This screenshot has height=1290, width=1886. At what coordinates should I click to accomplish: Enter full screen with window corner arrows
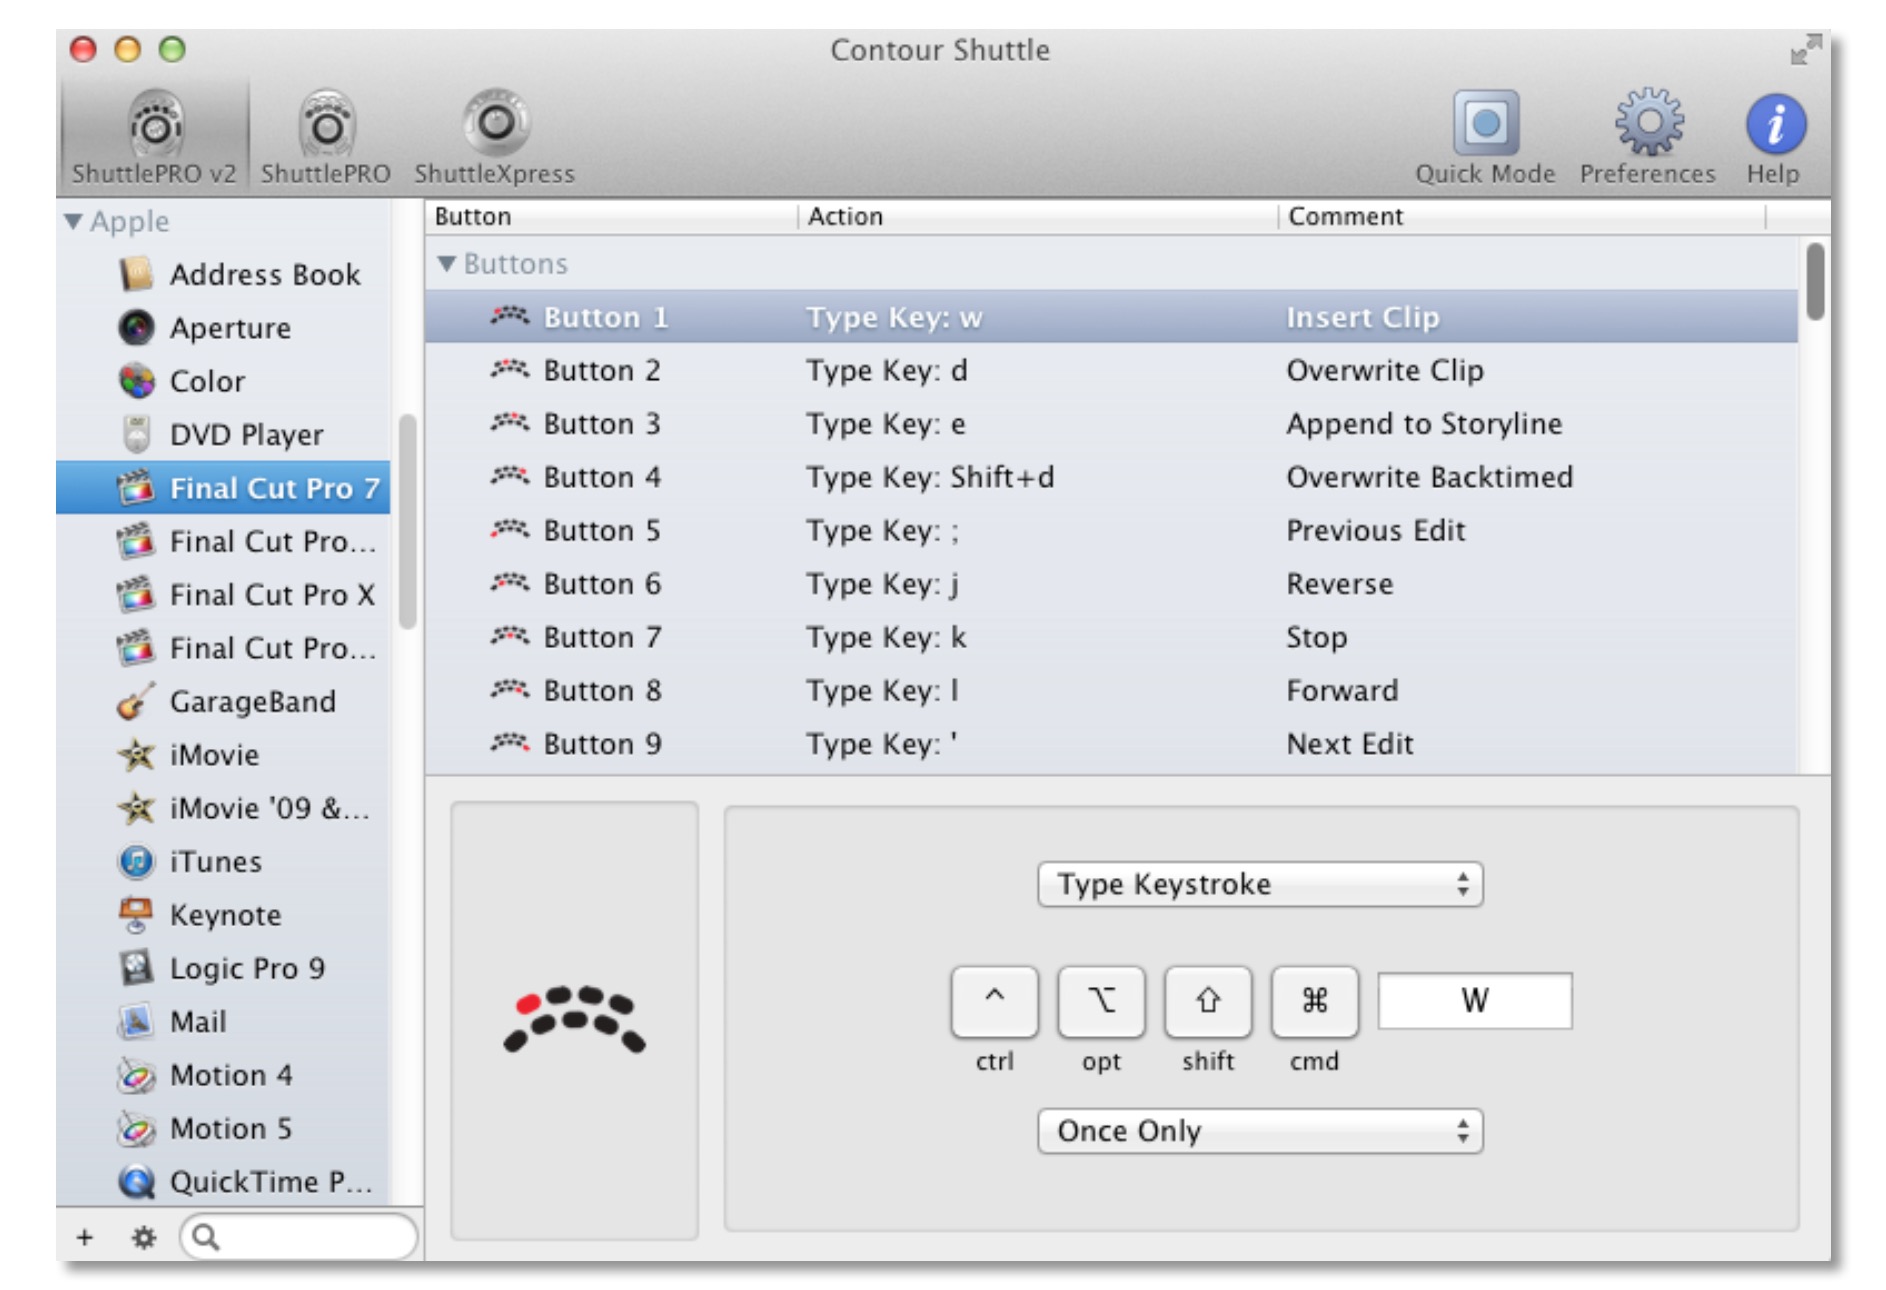click(1805, 49)
